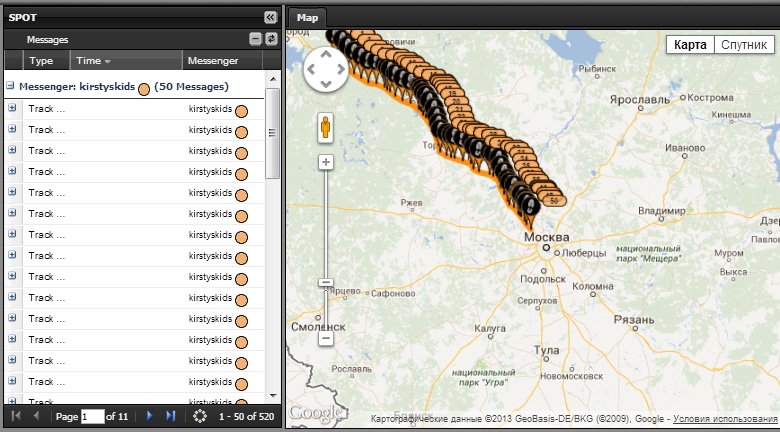Viewport: 780px width, 432px height.
Task: Collapse the SPOT side panel
Action: [269, 17]
